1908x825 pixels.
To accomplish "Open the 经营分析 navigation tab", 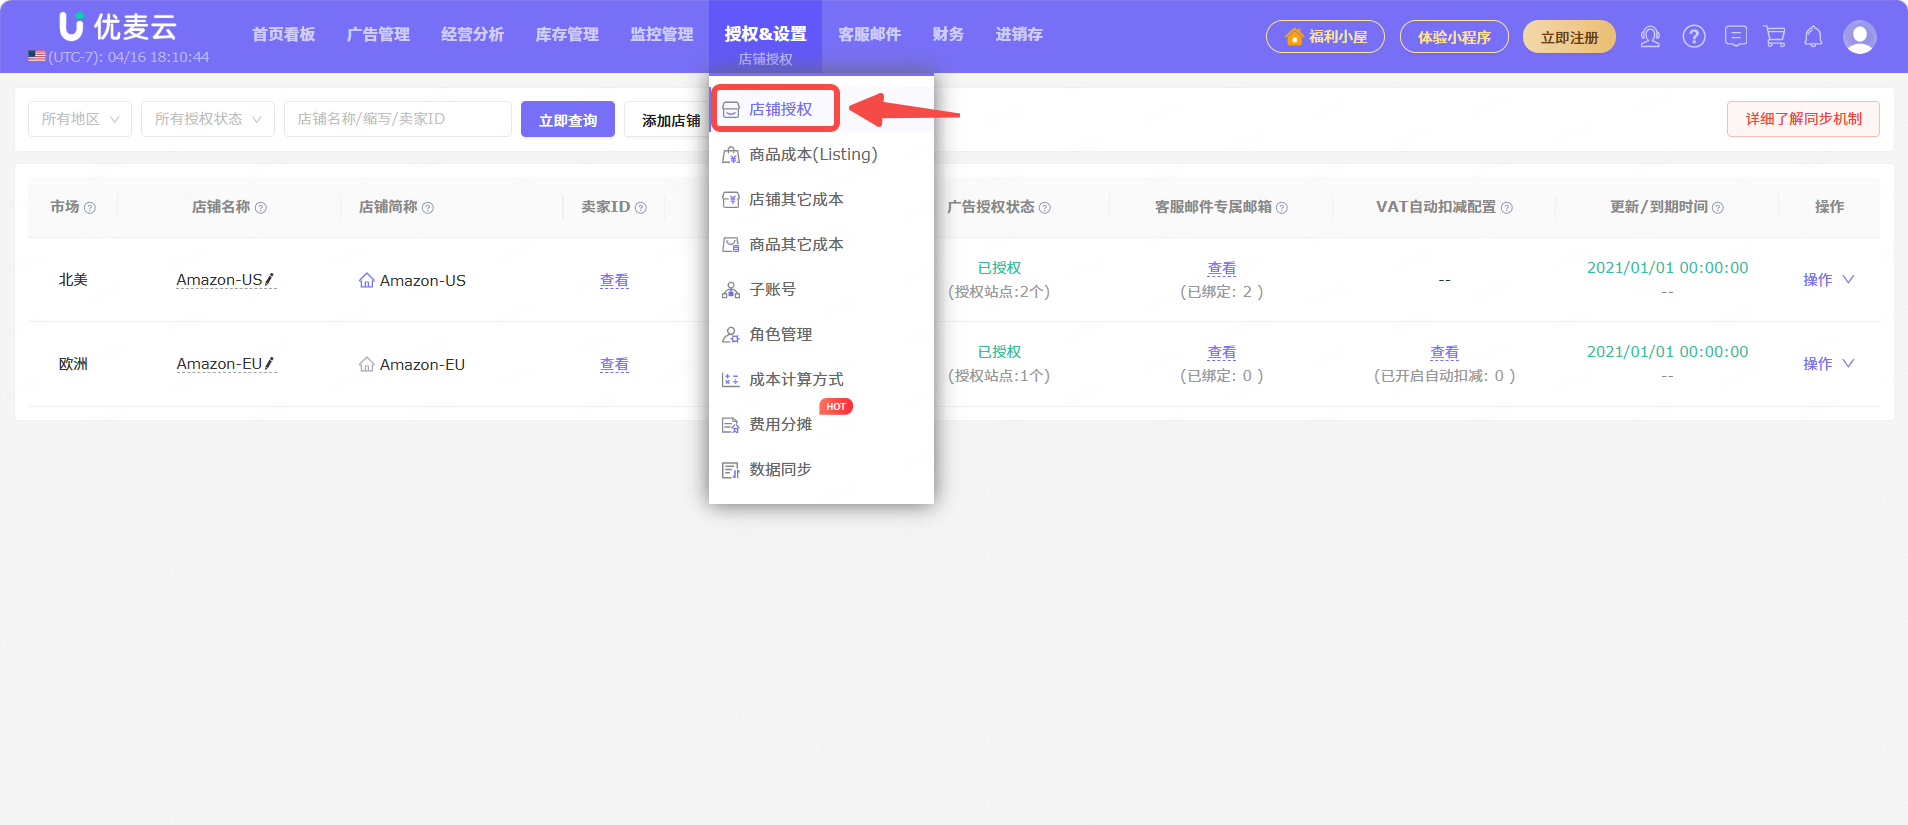I will coord(473,34).
